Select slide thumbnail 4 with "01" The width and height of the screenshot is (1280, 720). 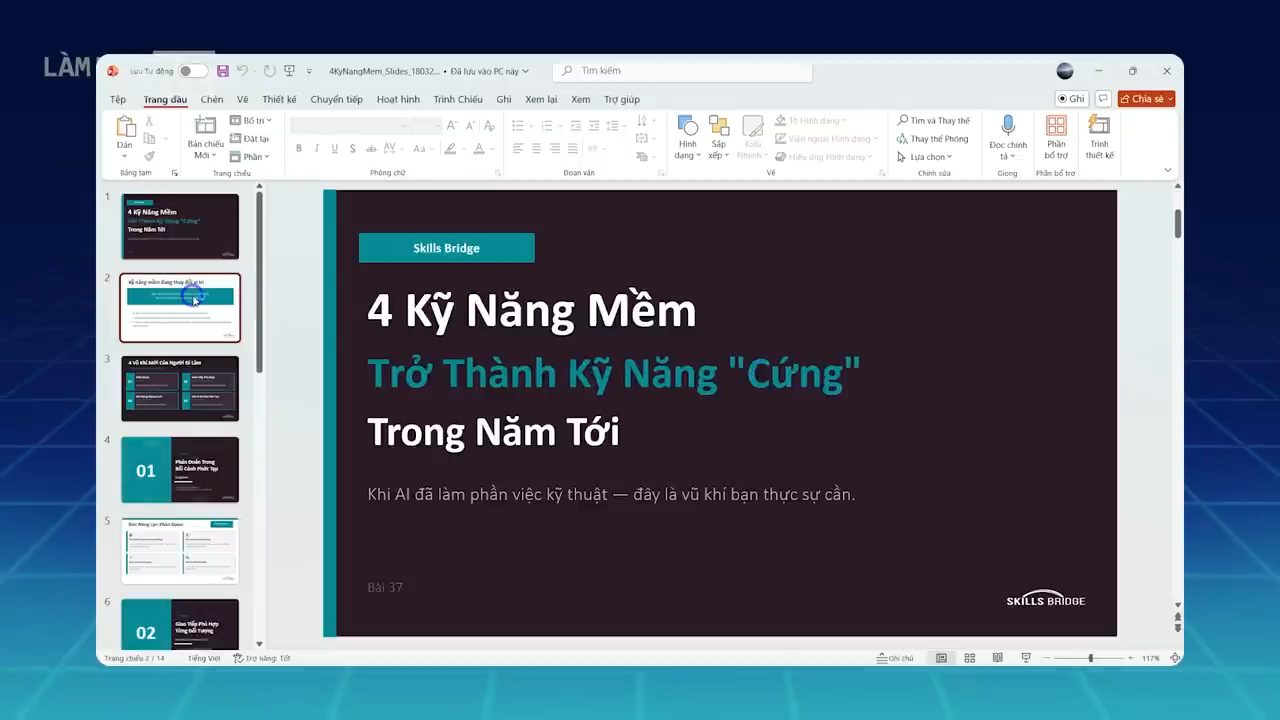click(180, 470)
